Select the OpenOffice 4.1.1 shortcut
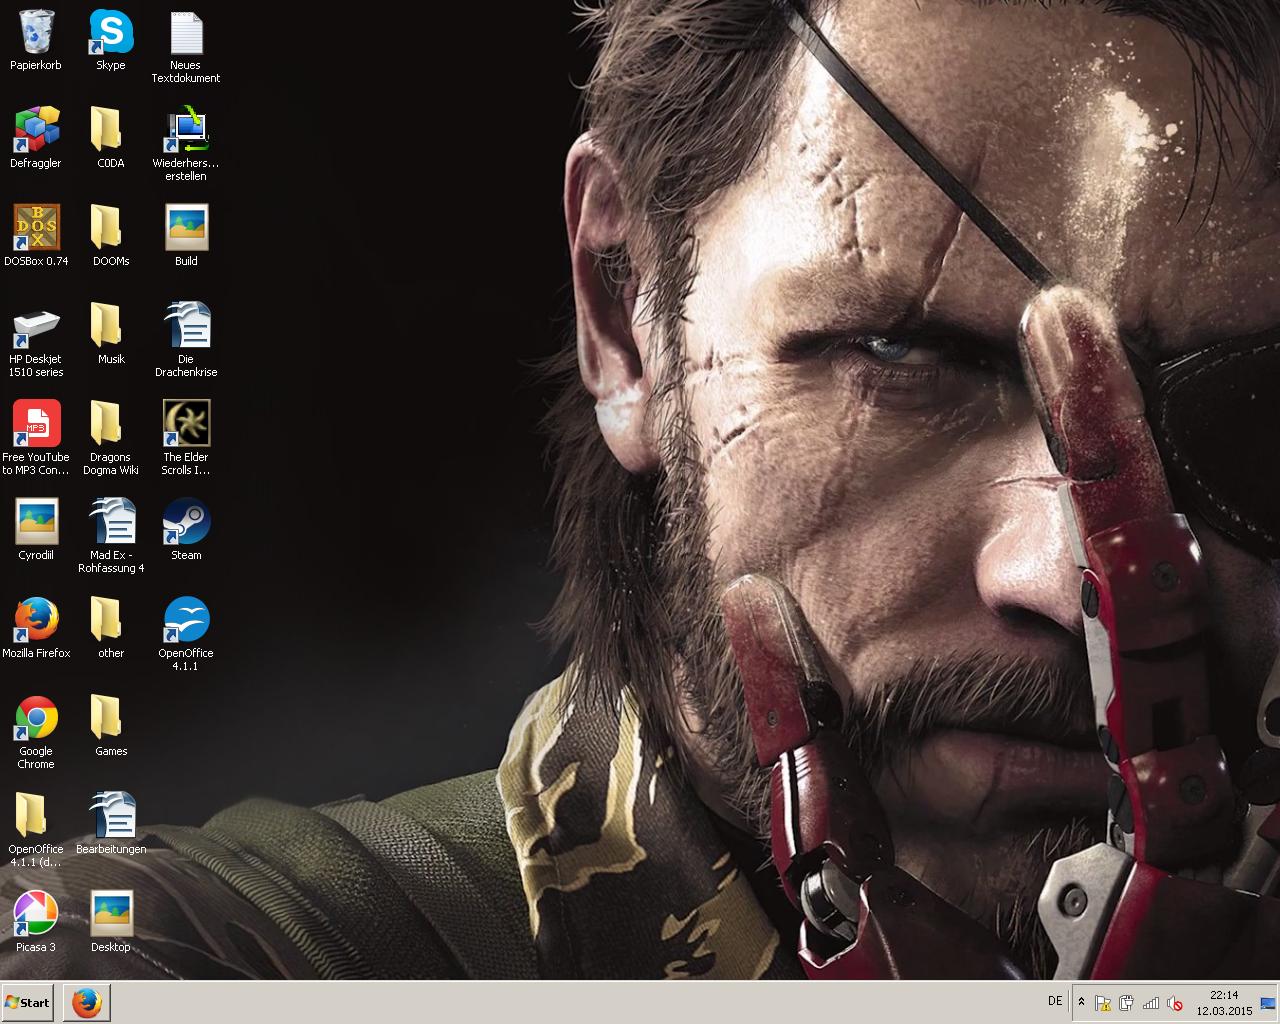1280x1024 pixels. coord(186,620)
